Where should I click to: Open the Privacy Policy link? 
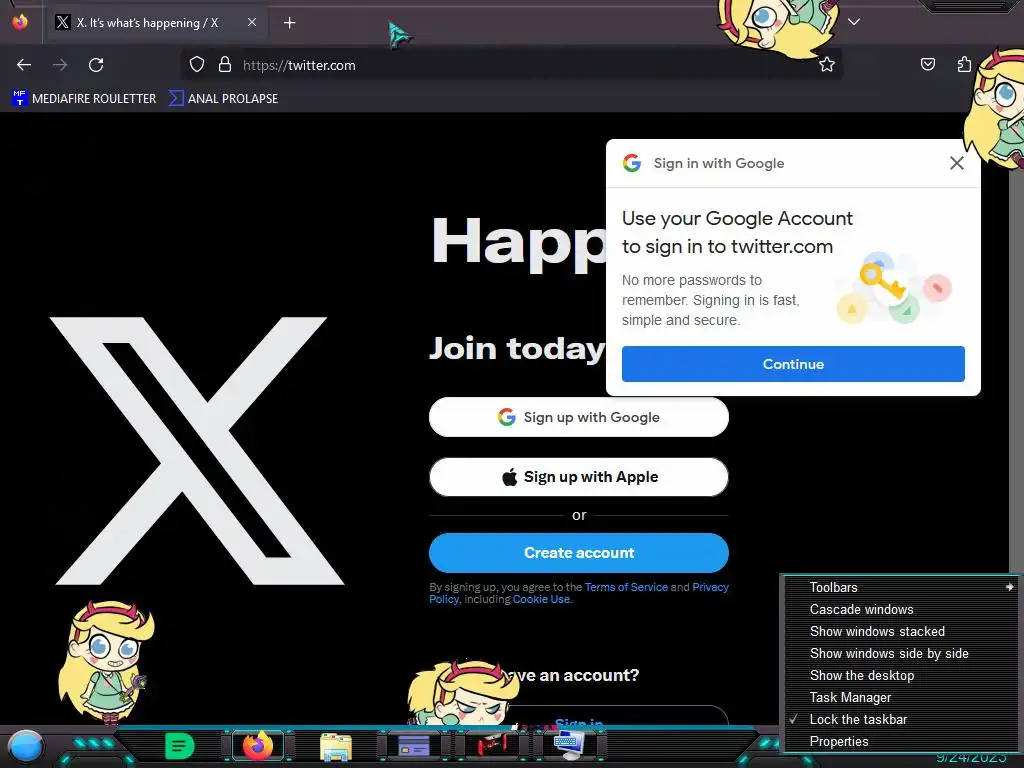[710, 587]
